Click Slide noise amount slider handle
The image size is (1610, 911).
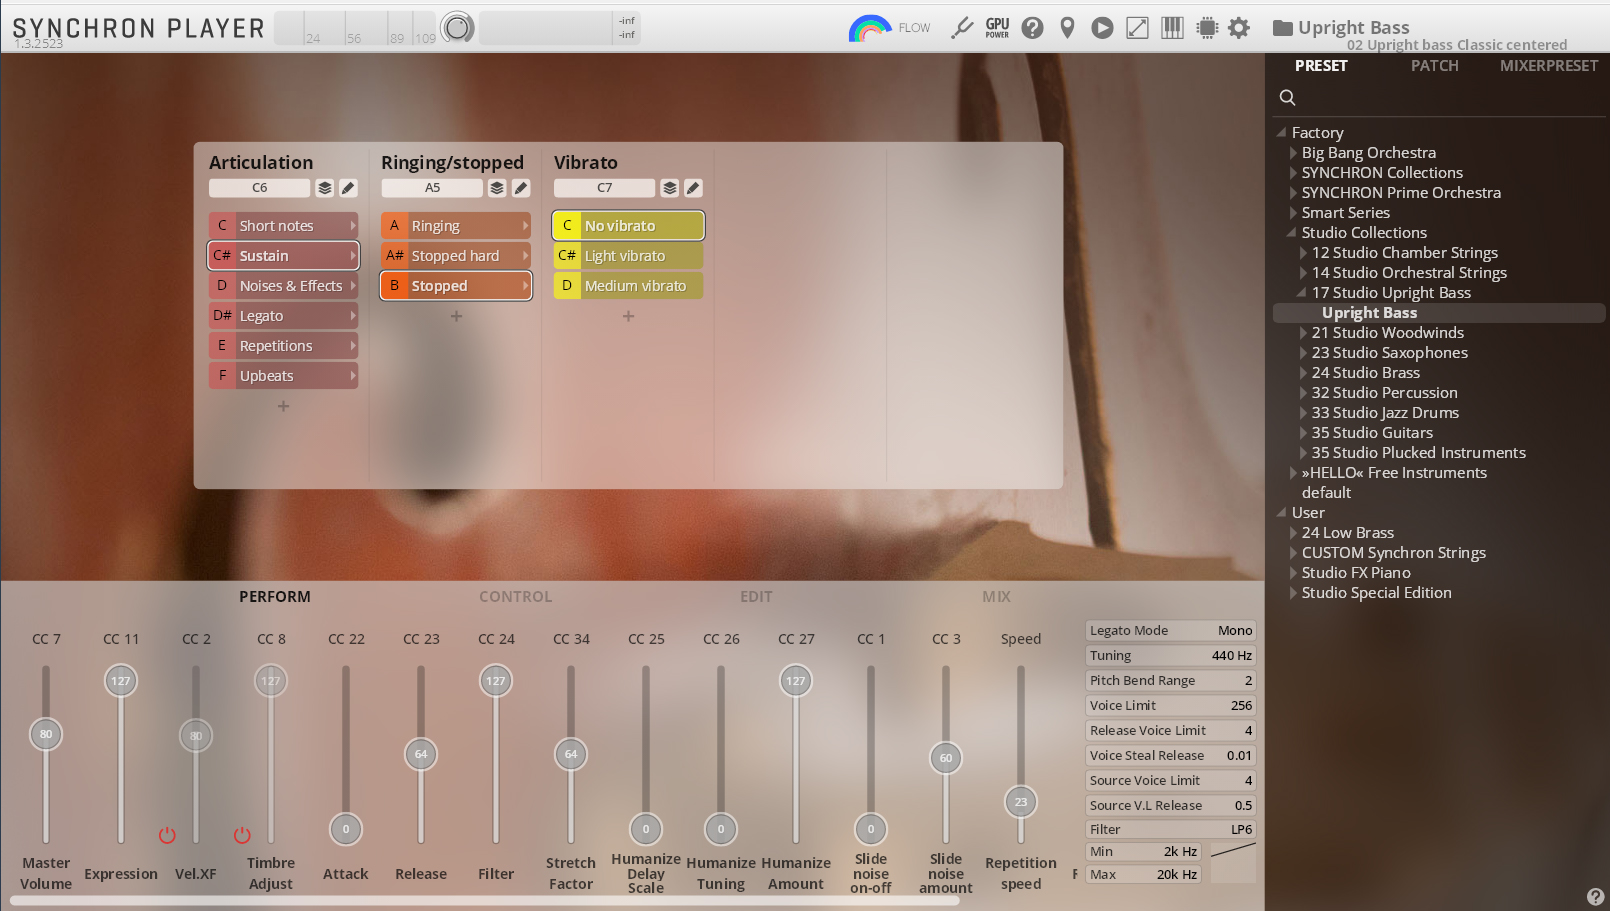[x=946, y=758]
